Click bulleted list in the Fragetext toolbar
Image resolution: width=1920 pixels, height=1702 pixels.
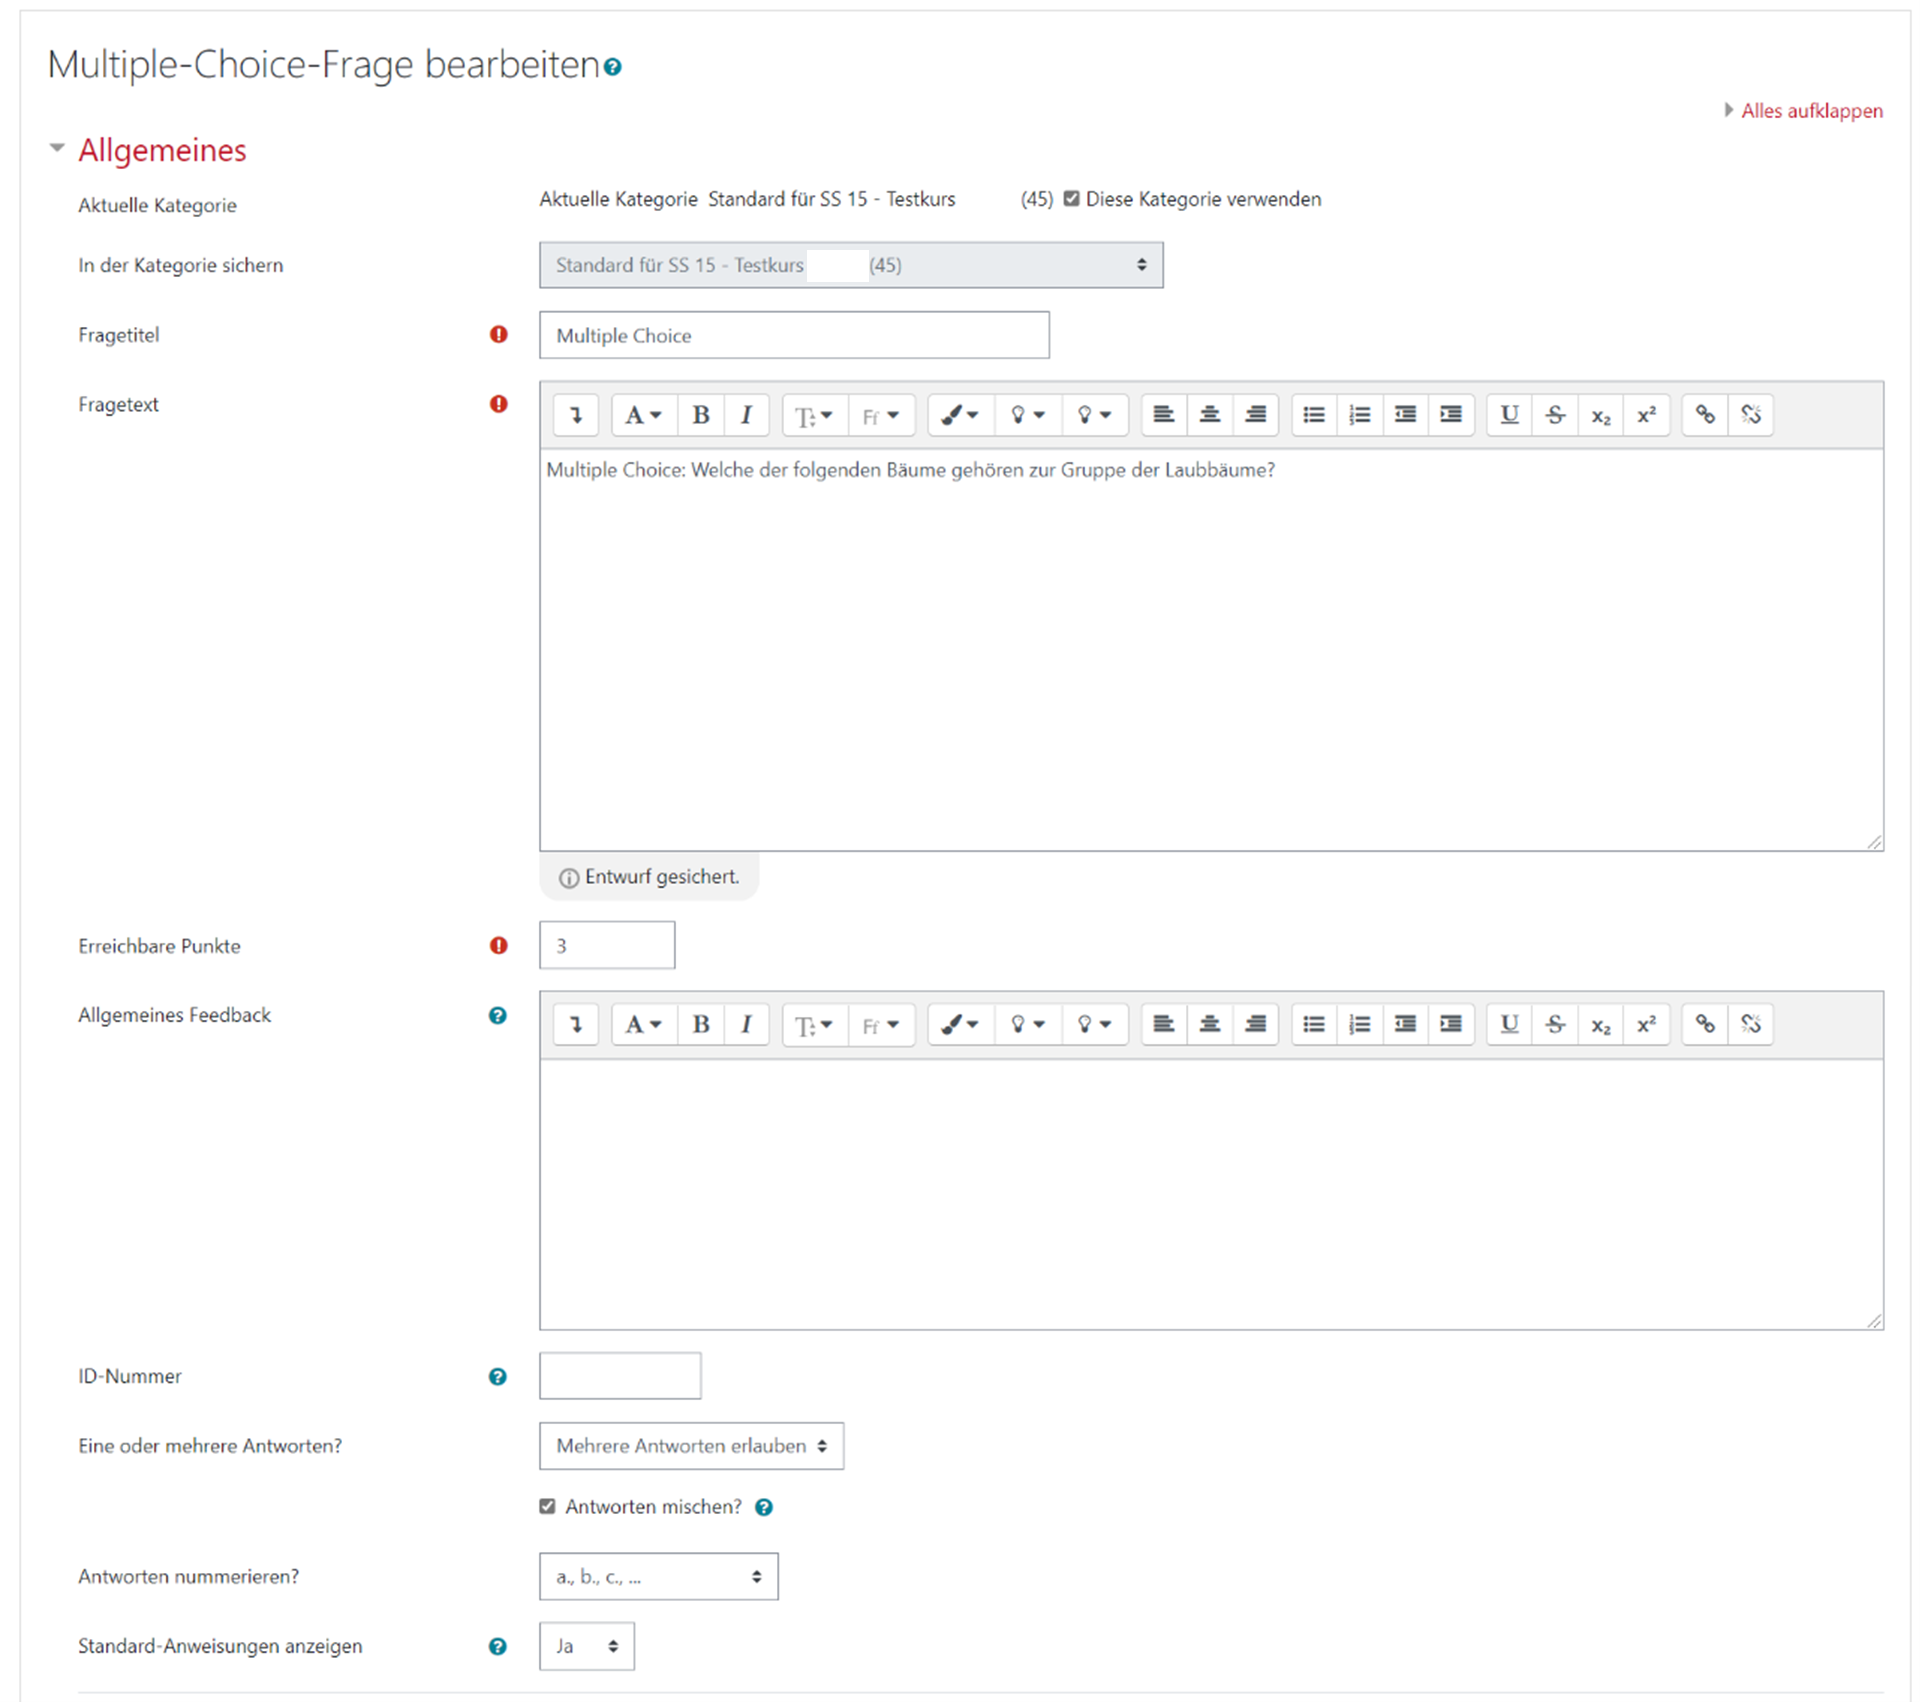[1314, 415]
